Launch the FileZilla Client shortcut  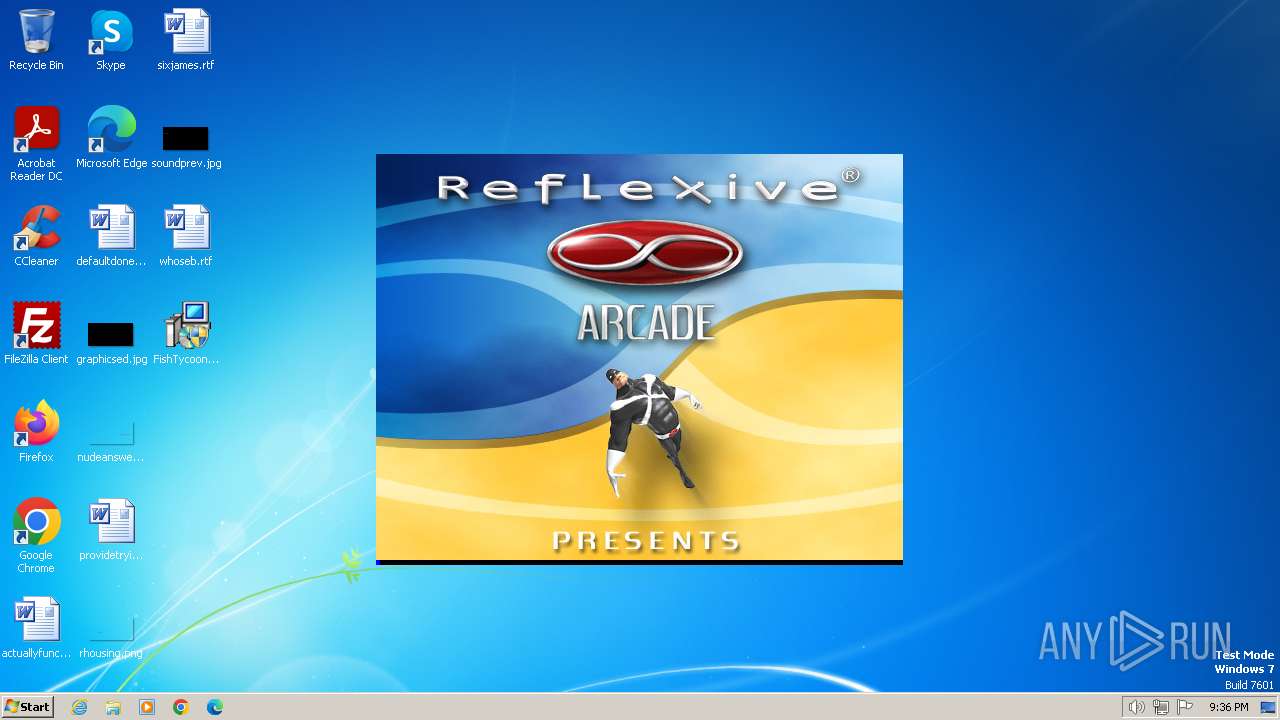pos(36,334)
